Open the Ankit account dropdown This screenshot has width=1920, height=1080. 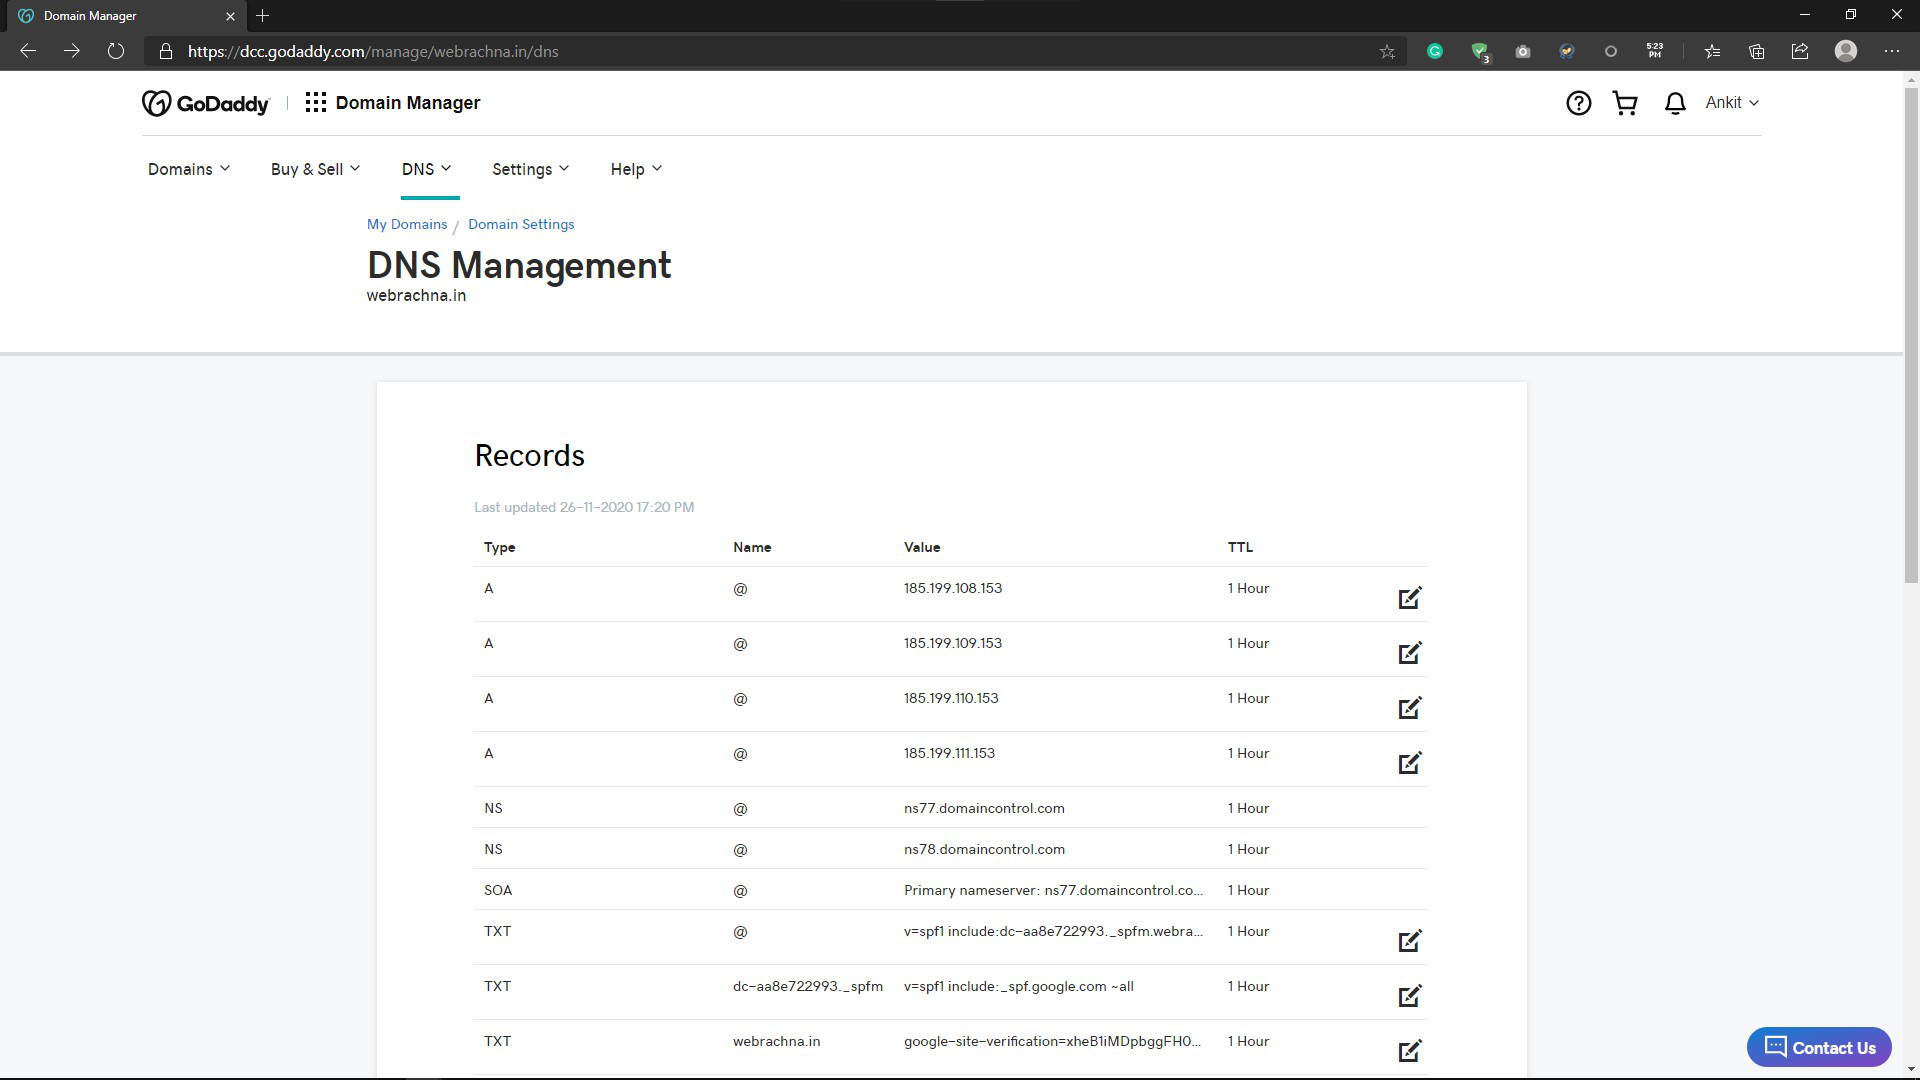point(1732,103)
